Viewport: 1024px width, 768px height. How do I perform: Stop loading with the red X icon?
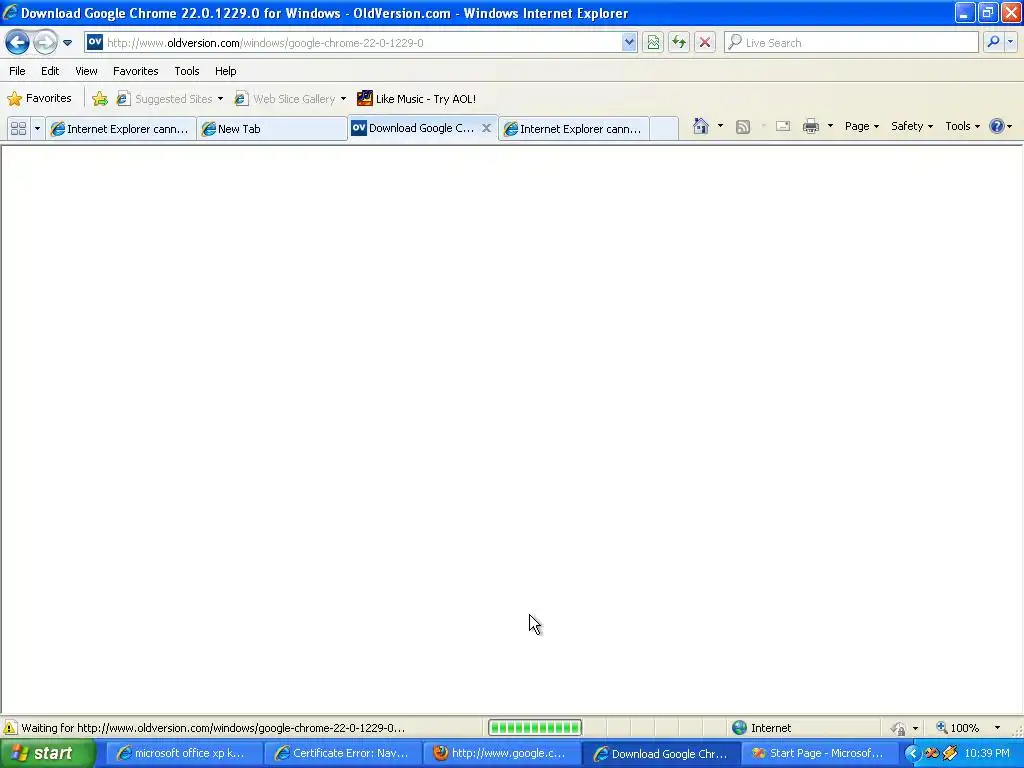[705, 42]
